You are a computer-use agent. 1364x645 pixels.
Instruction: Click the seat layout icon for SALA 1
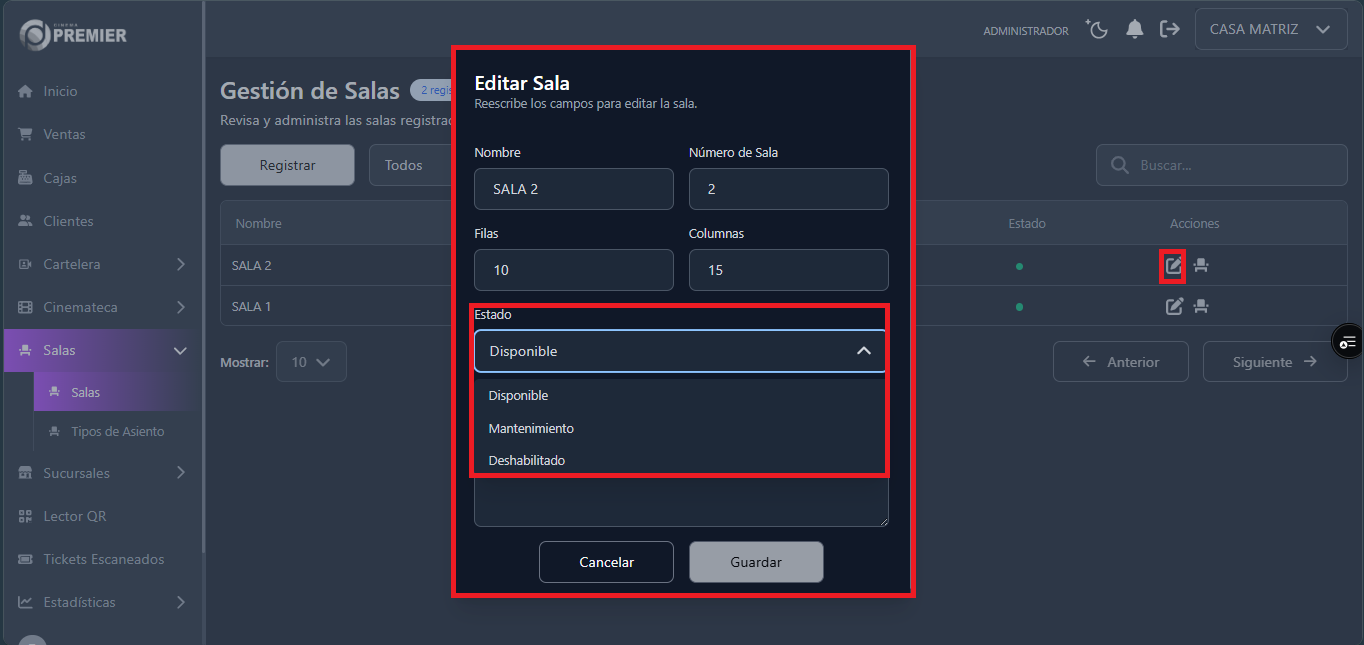(x=1201, y=306)
